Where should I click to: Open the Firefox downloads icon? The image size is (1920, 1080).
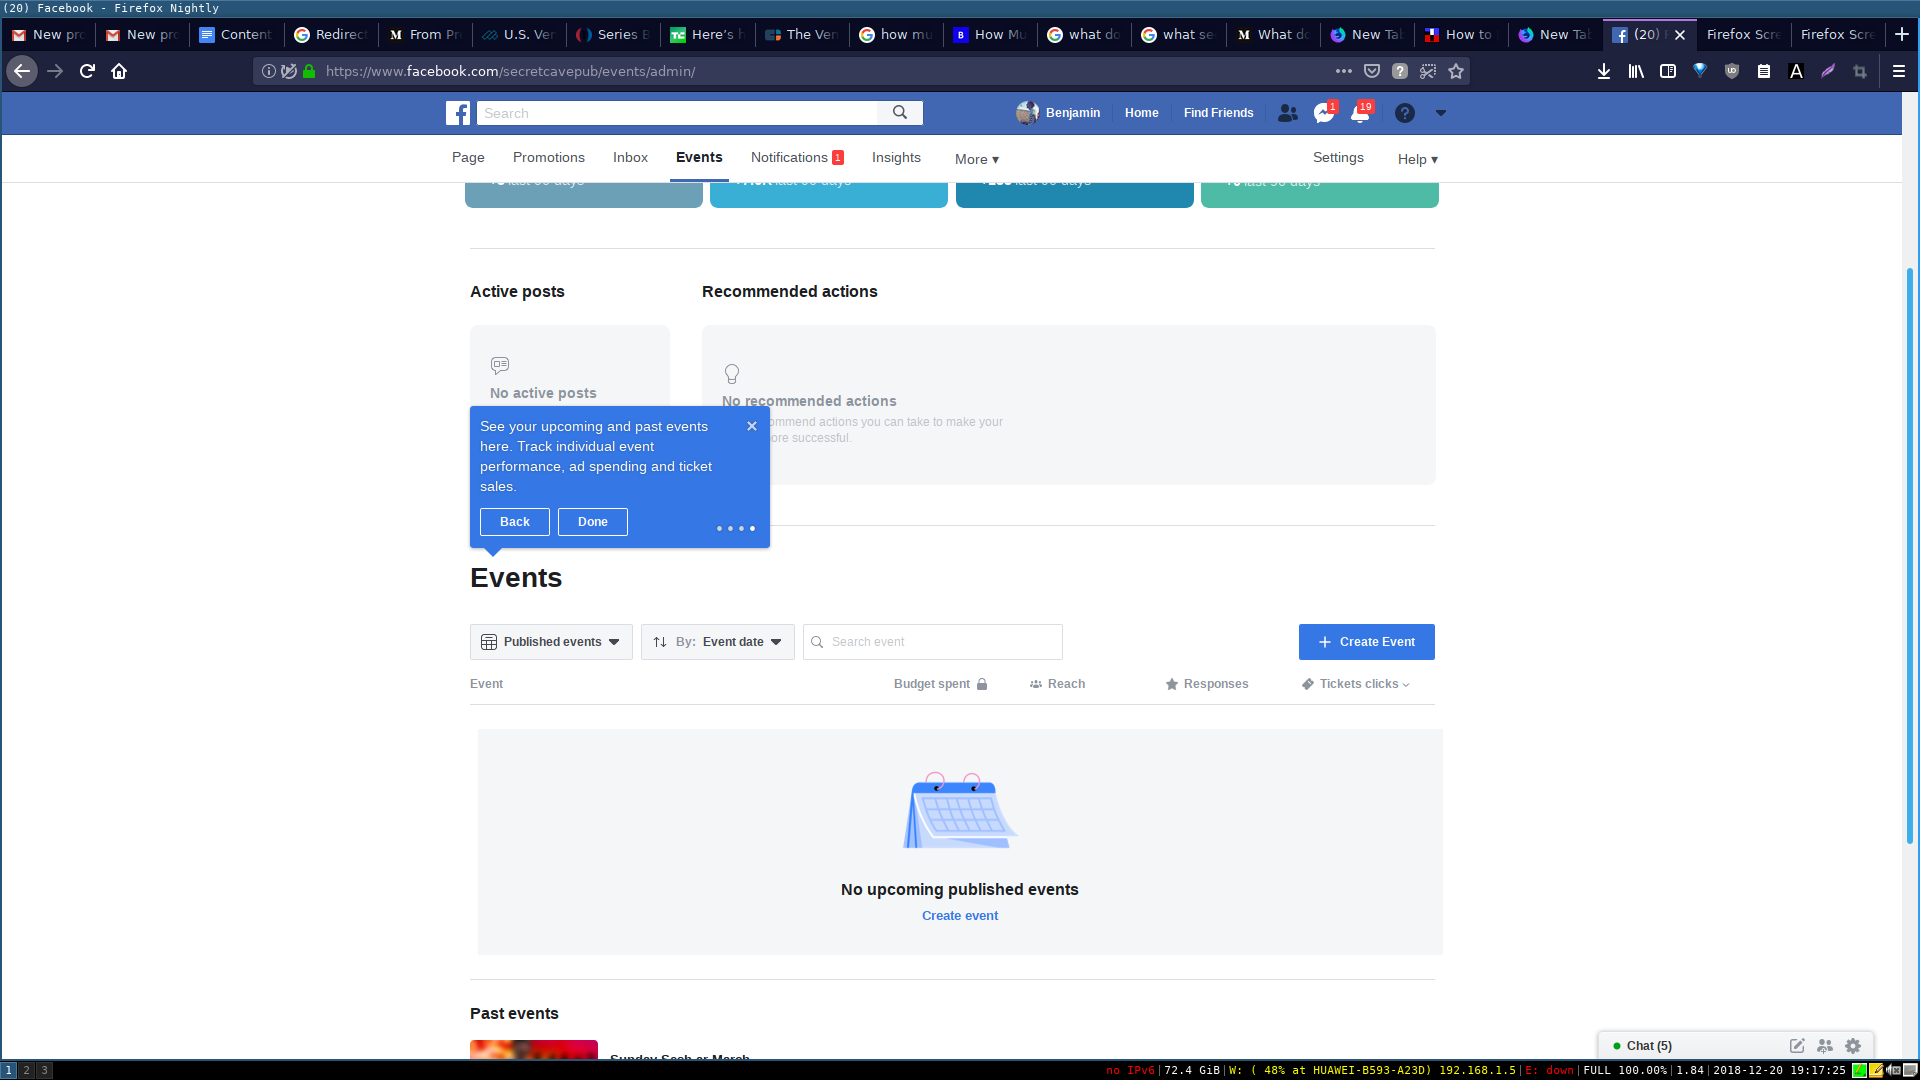(1604, 71)
